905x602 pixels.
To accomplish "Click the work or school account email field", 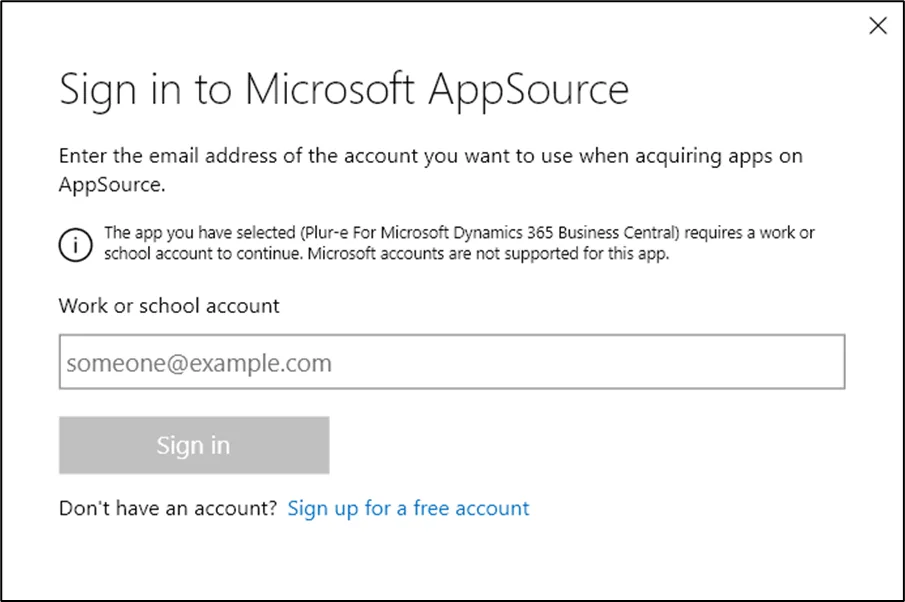I will pos(452,362).
